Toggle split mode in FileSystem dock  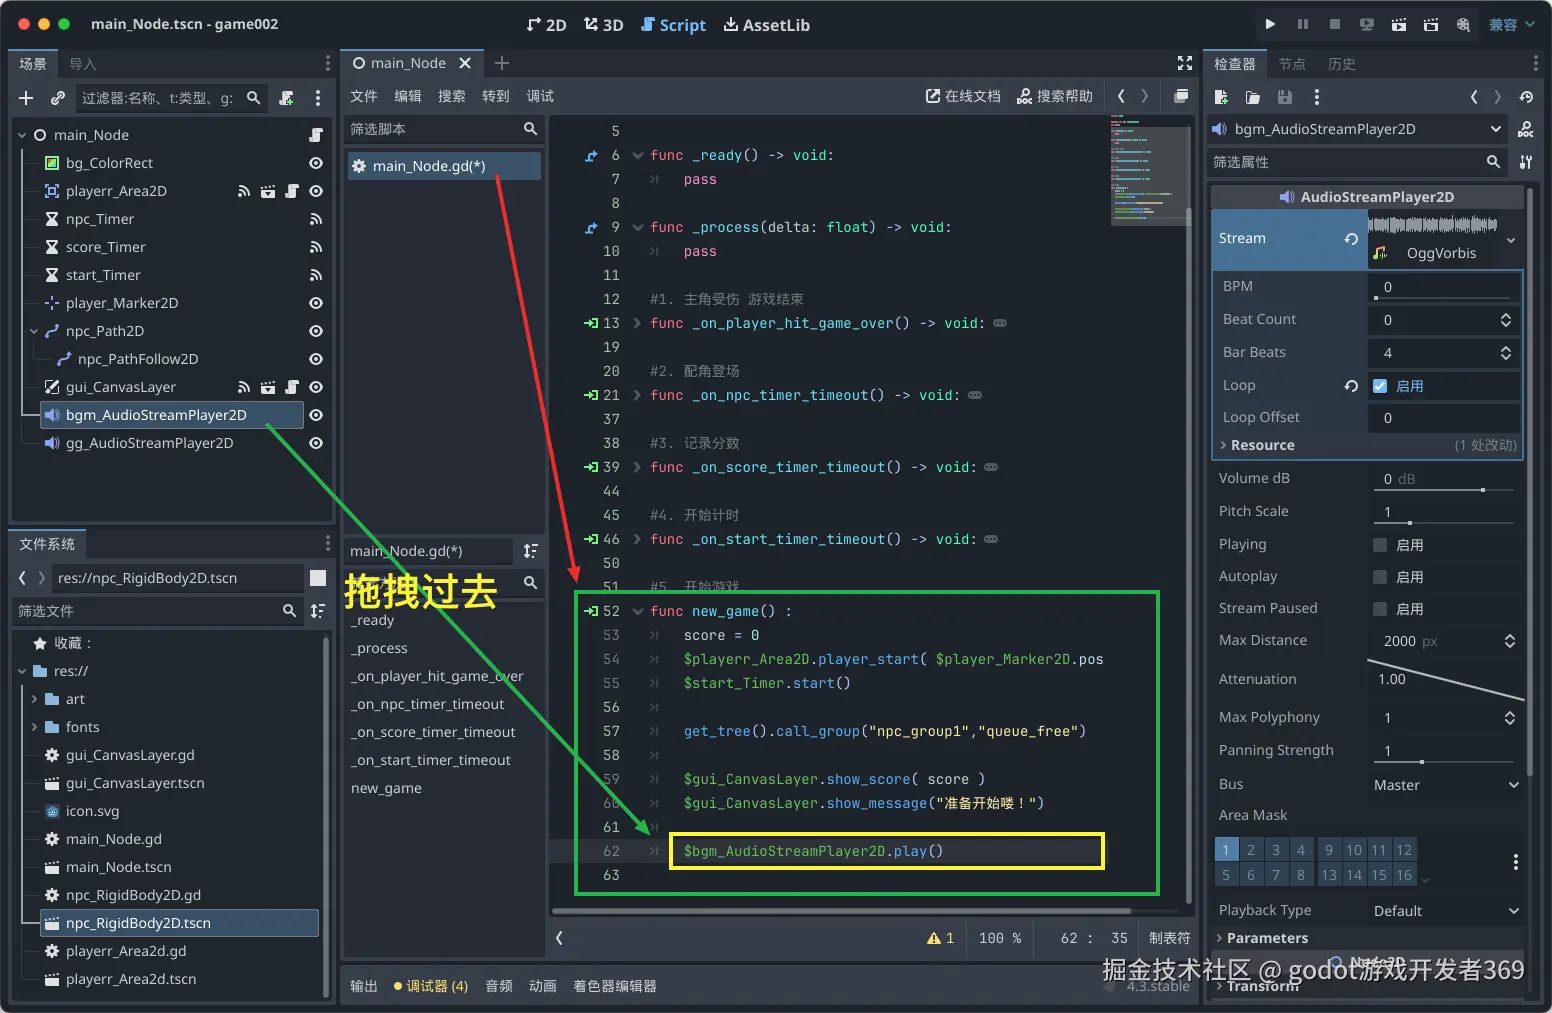pyautogui.click(x=318, y=578)
